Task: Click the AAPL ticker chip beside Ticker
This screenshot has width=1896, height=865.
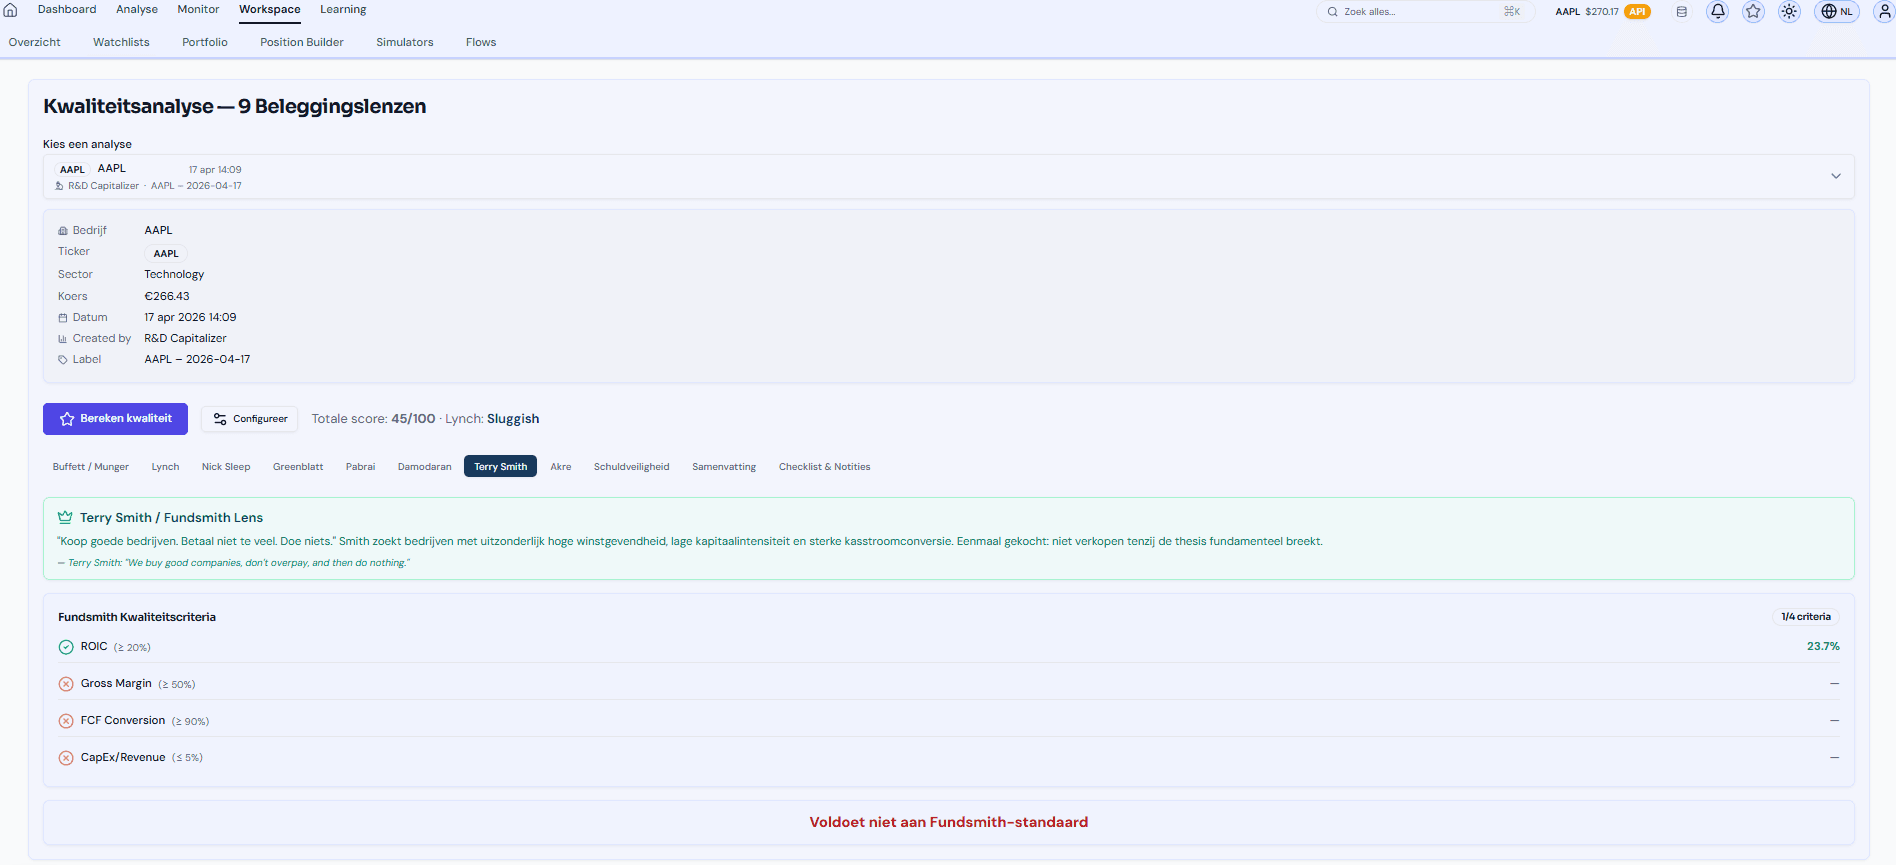Action: 166,254
